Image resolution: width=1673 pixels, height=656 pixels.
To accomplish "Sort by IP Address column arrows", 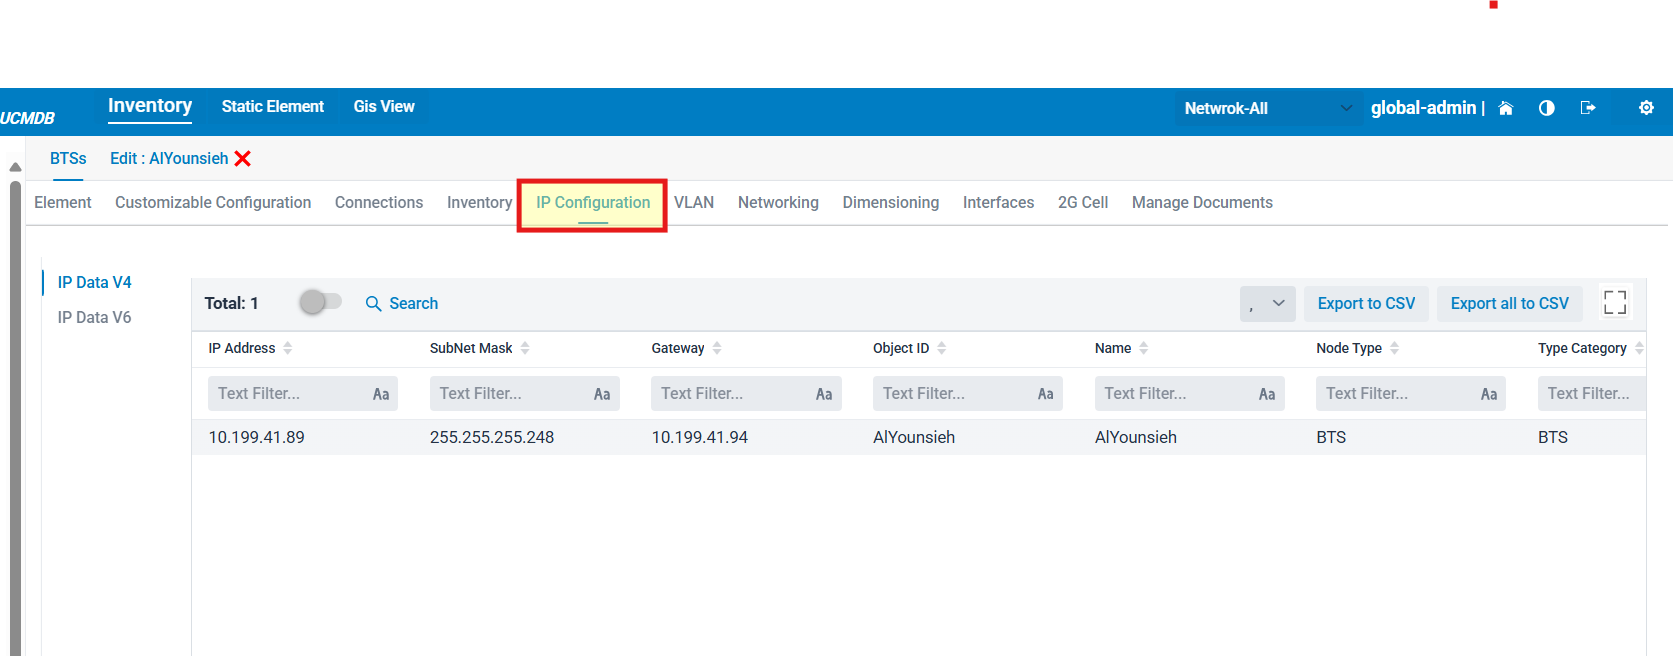I will [x=288, y=348].
